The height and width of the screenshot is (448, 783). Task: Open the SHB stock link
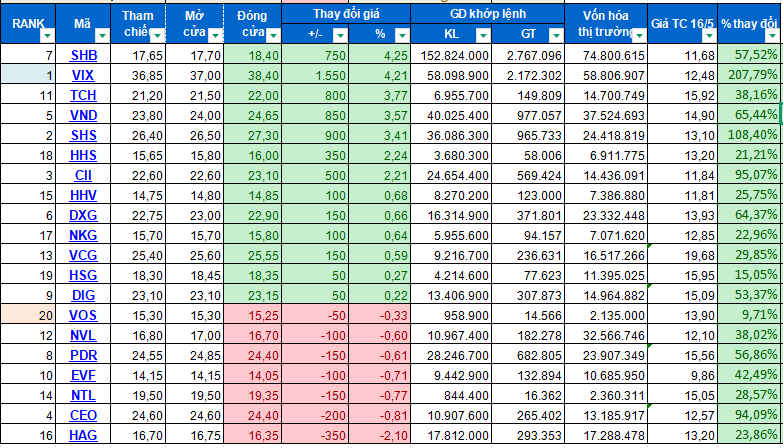[83, 55]
